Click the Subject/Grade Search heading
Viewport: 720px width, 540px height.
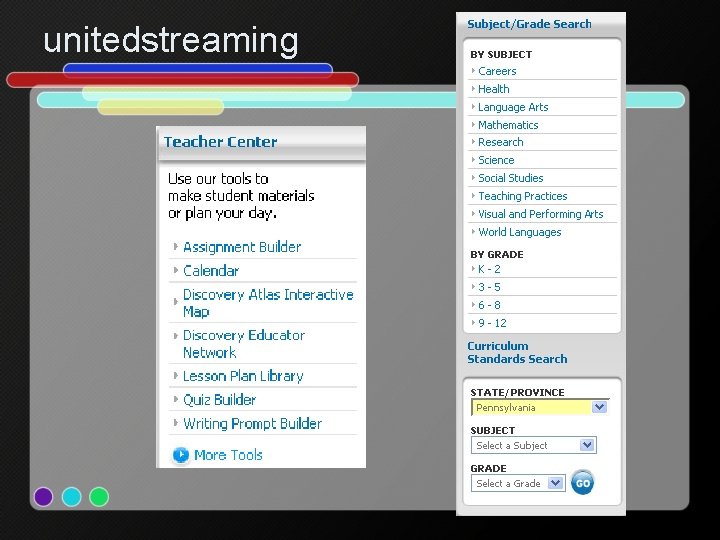click(x=529, y=24)
